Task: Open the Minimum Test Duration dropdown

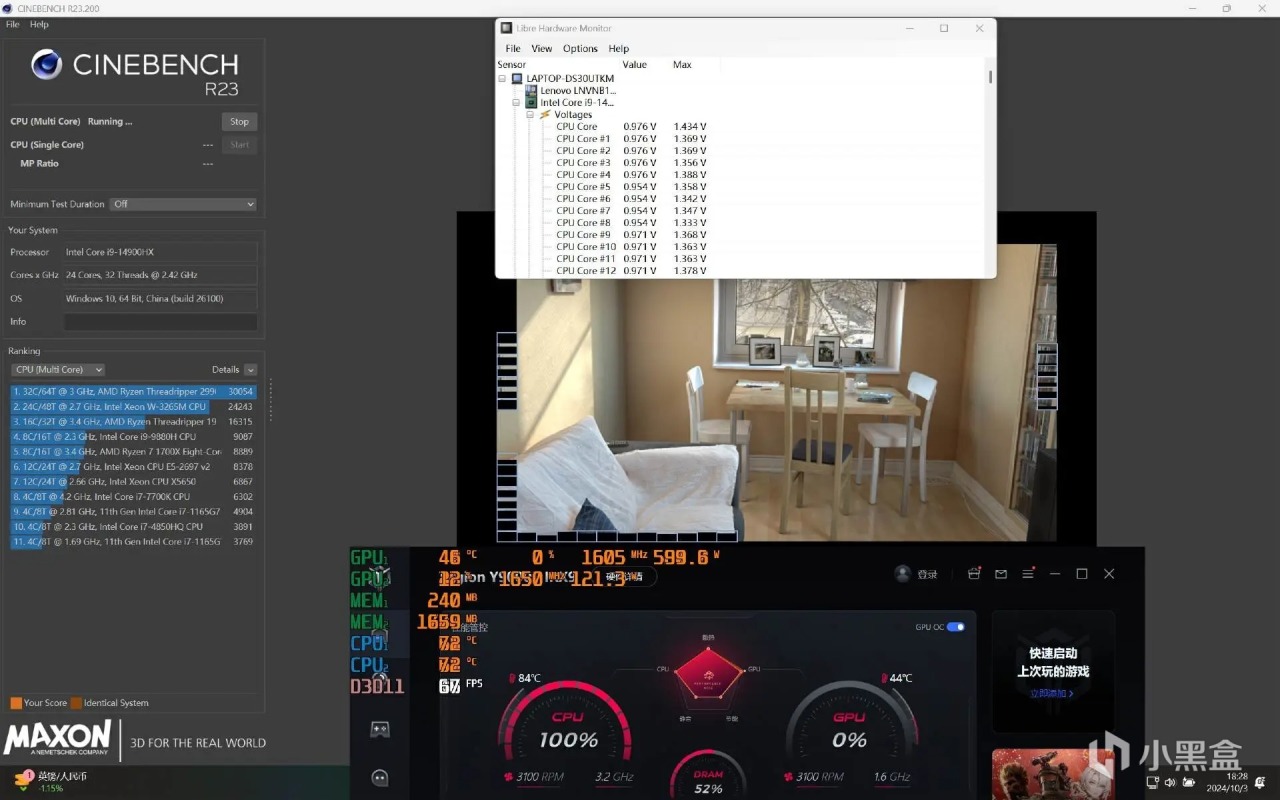Action: pos(183,204)
